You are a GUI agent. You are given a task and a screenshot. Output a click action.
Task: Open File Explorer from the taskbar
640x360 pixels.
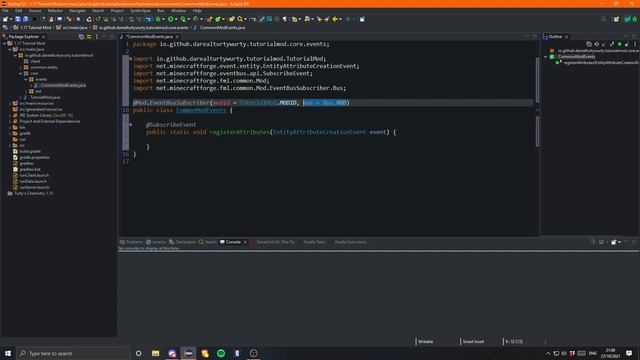tap(156, 353)
